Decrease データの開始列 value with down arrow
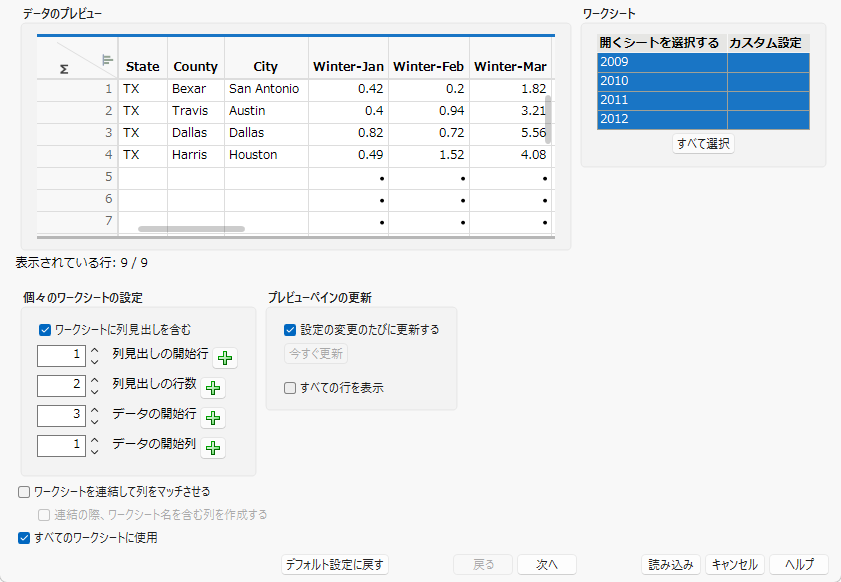The image size is (841, 582). pyautogui.click(x=95, y=452)
